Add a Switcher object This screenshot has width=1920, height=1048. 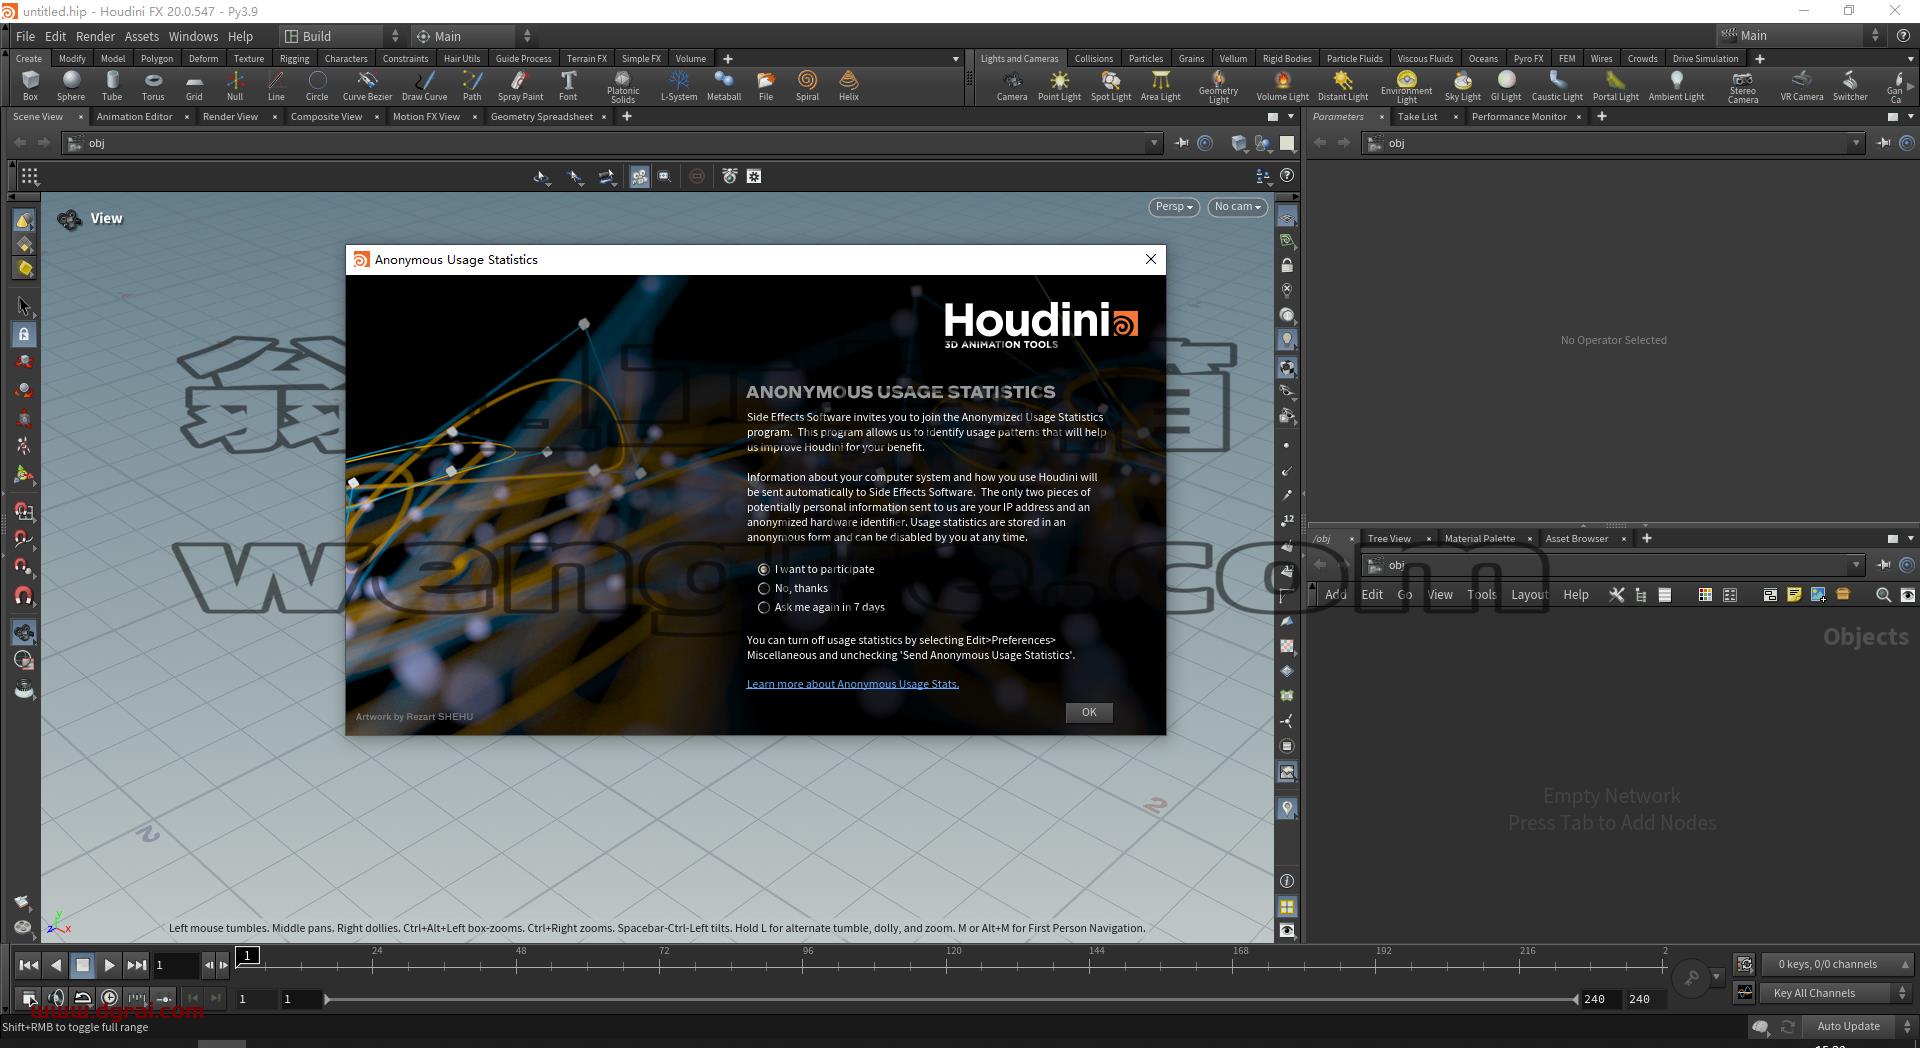[1850, 86]
